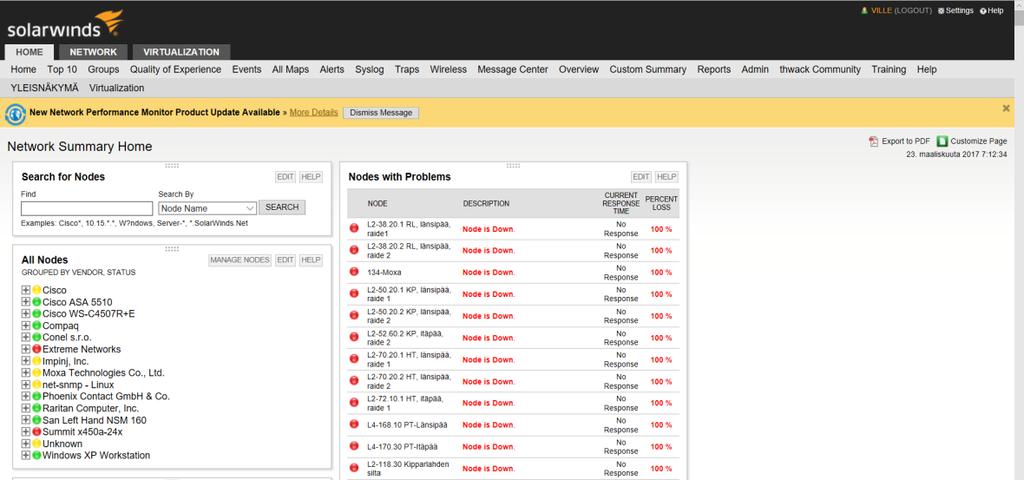Click the Settings gear icon
Screen dimensions: 1024x480
pos(941,11)
